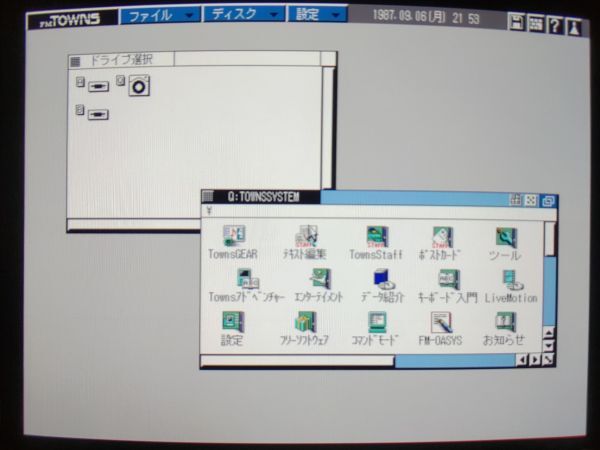Select the second-row floppy drive icon in ドライブ選択
This screenshot has height=450, width=600.
click(x=98, y=114)
